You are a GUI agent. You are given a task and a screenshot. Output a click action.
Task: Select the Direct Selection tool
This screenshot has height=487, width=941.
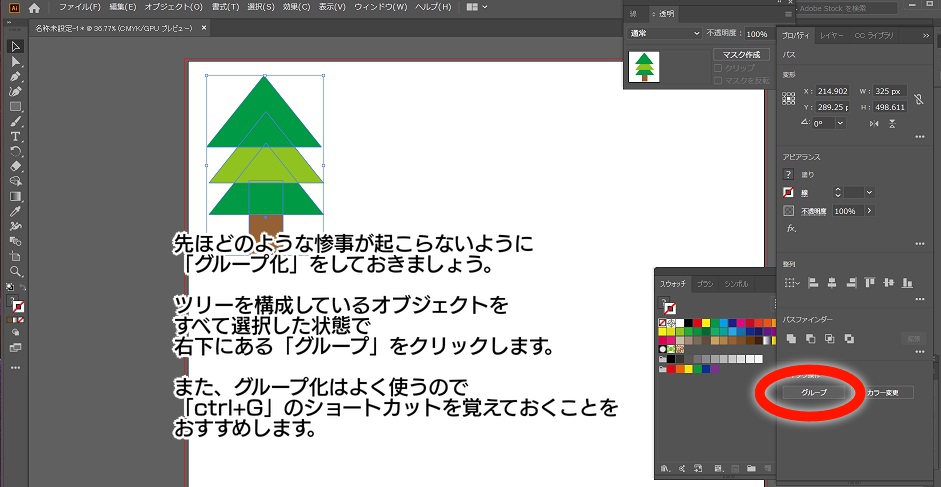16,62
